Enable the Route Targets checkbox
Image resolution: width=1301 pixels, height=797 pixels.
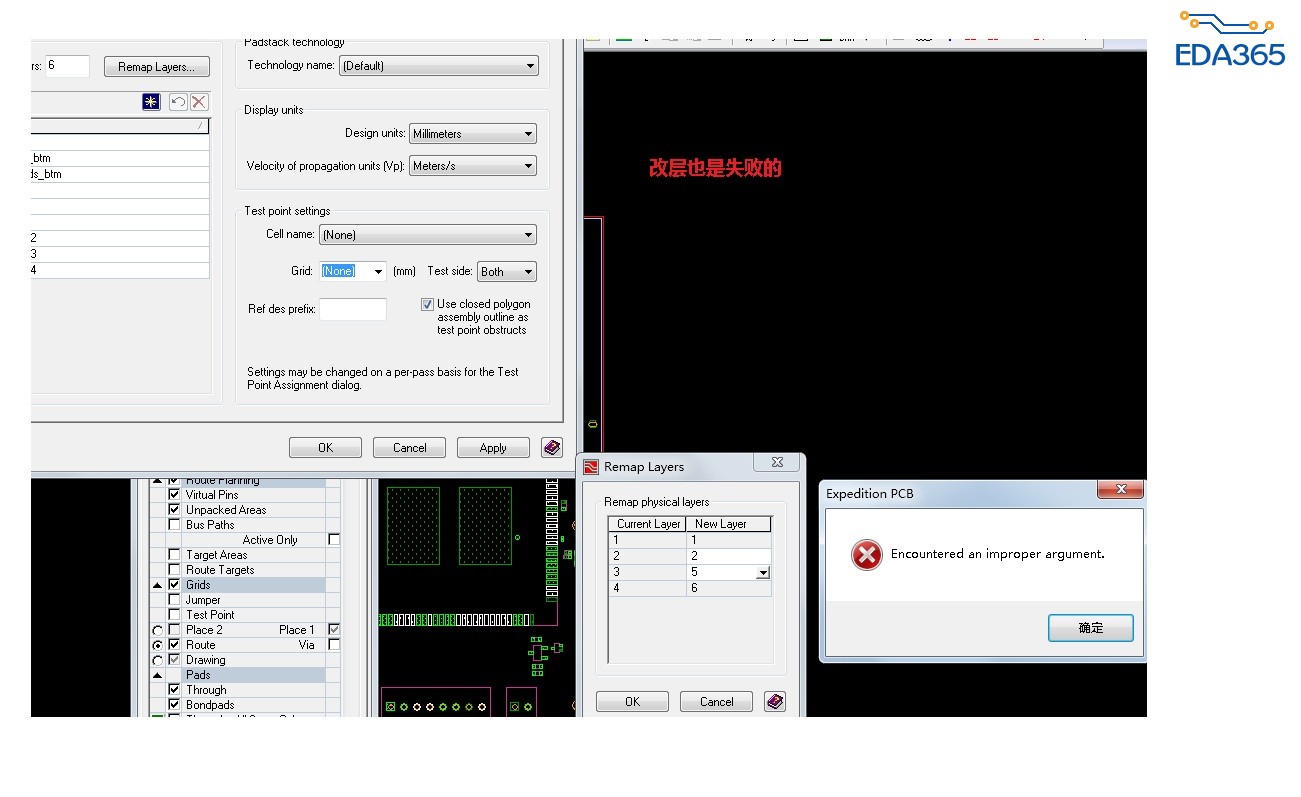175,570
